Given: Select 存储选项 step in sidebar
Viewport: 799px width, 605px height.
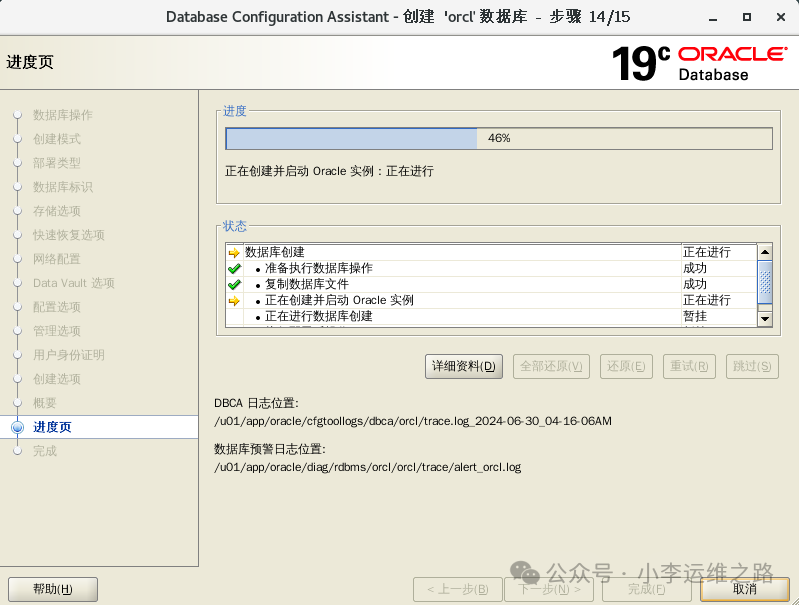Looking at the screenshot, I should point(57,211).
